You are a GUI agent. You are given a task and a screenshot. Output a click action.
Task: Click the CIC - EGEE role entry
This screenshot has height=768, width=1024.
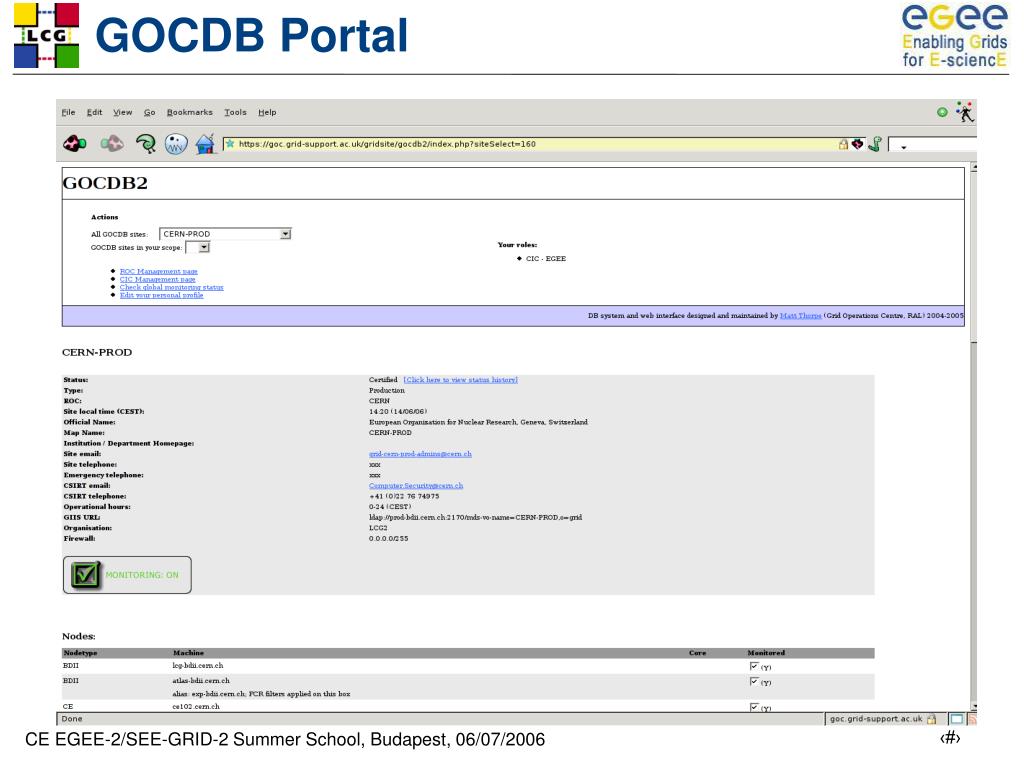point(546,259)
